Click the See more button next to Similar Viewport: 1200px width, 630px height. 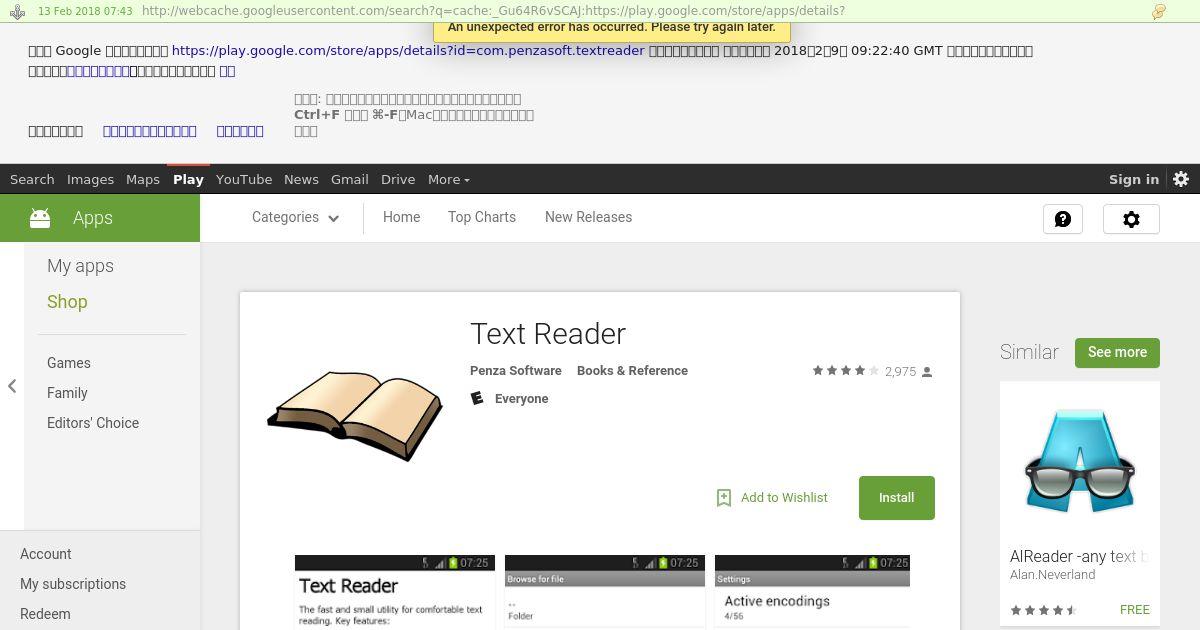tap(1117, 352)
